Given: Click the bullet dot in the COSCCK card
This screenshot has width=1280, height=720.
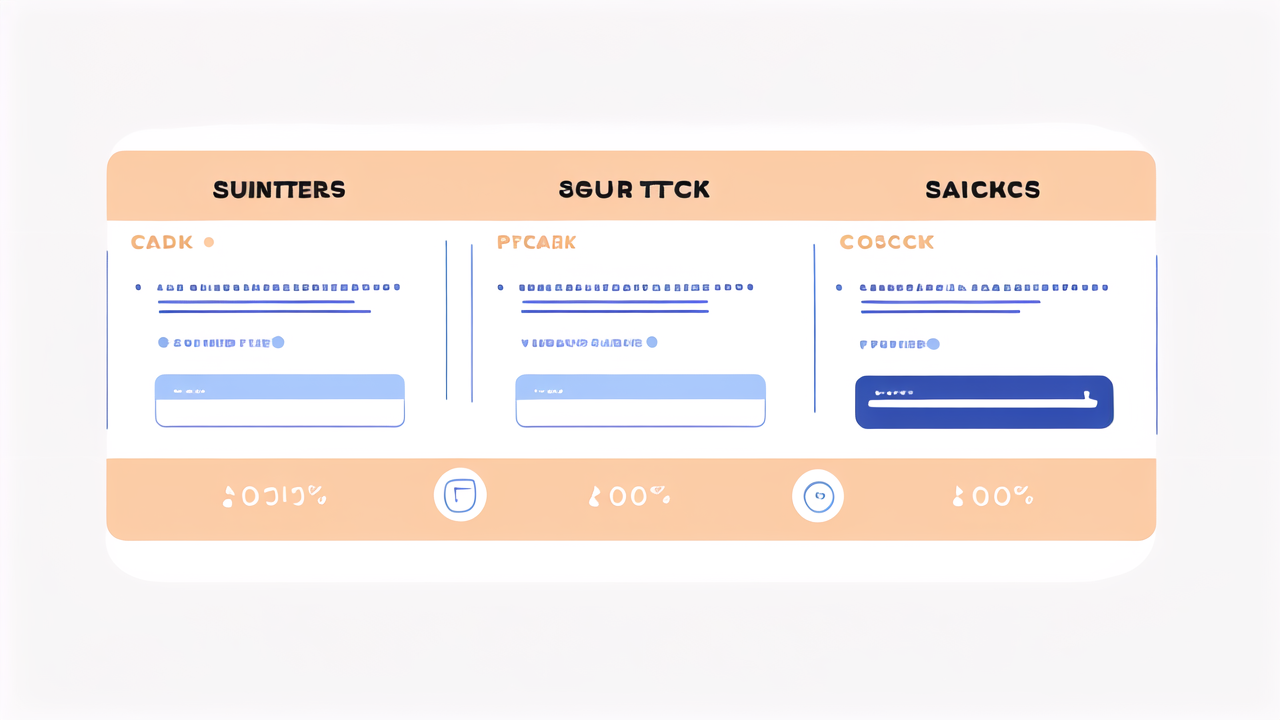Looking at the screenshot, I should 838,287.
